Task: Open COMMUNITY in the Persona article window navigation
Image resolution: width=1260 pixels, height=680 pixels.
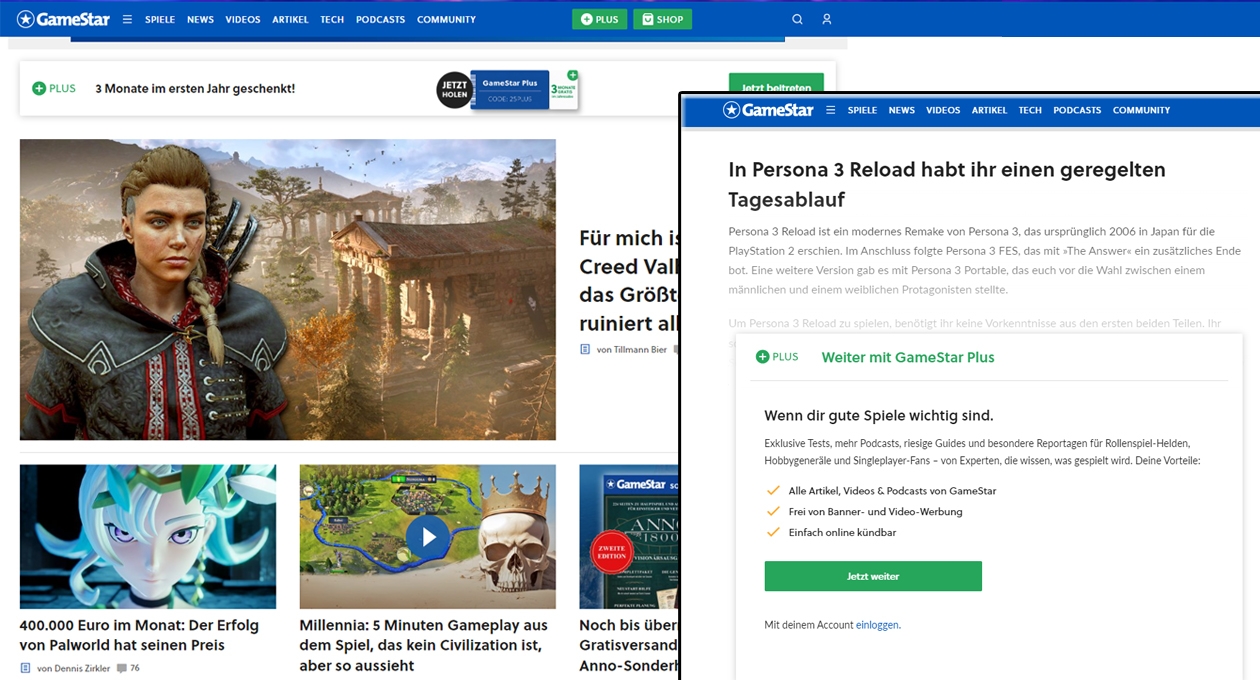Action: [x=1141, y=111]
